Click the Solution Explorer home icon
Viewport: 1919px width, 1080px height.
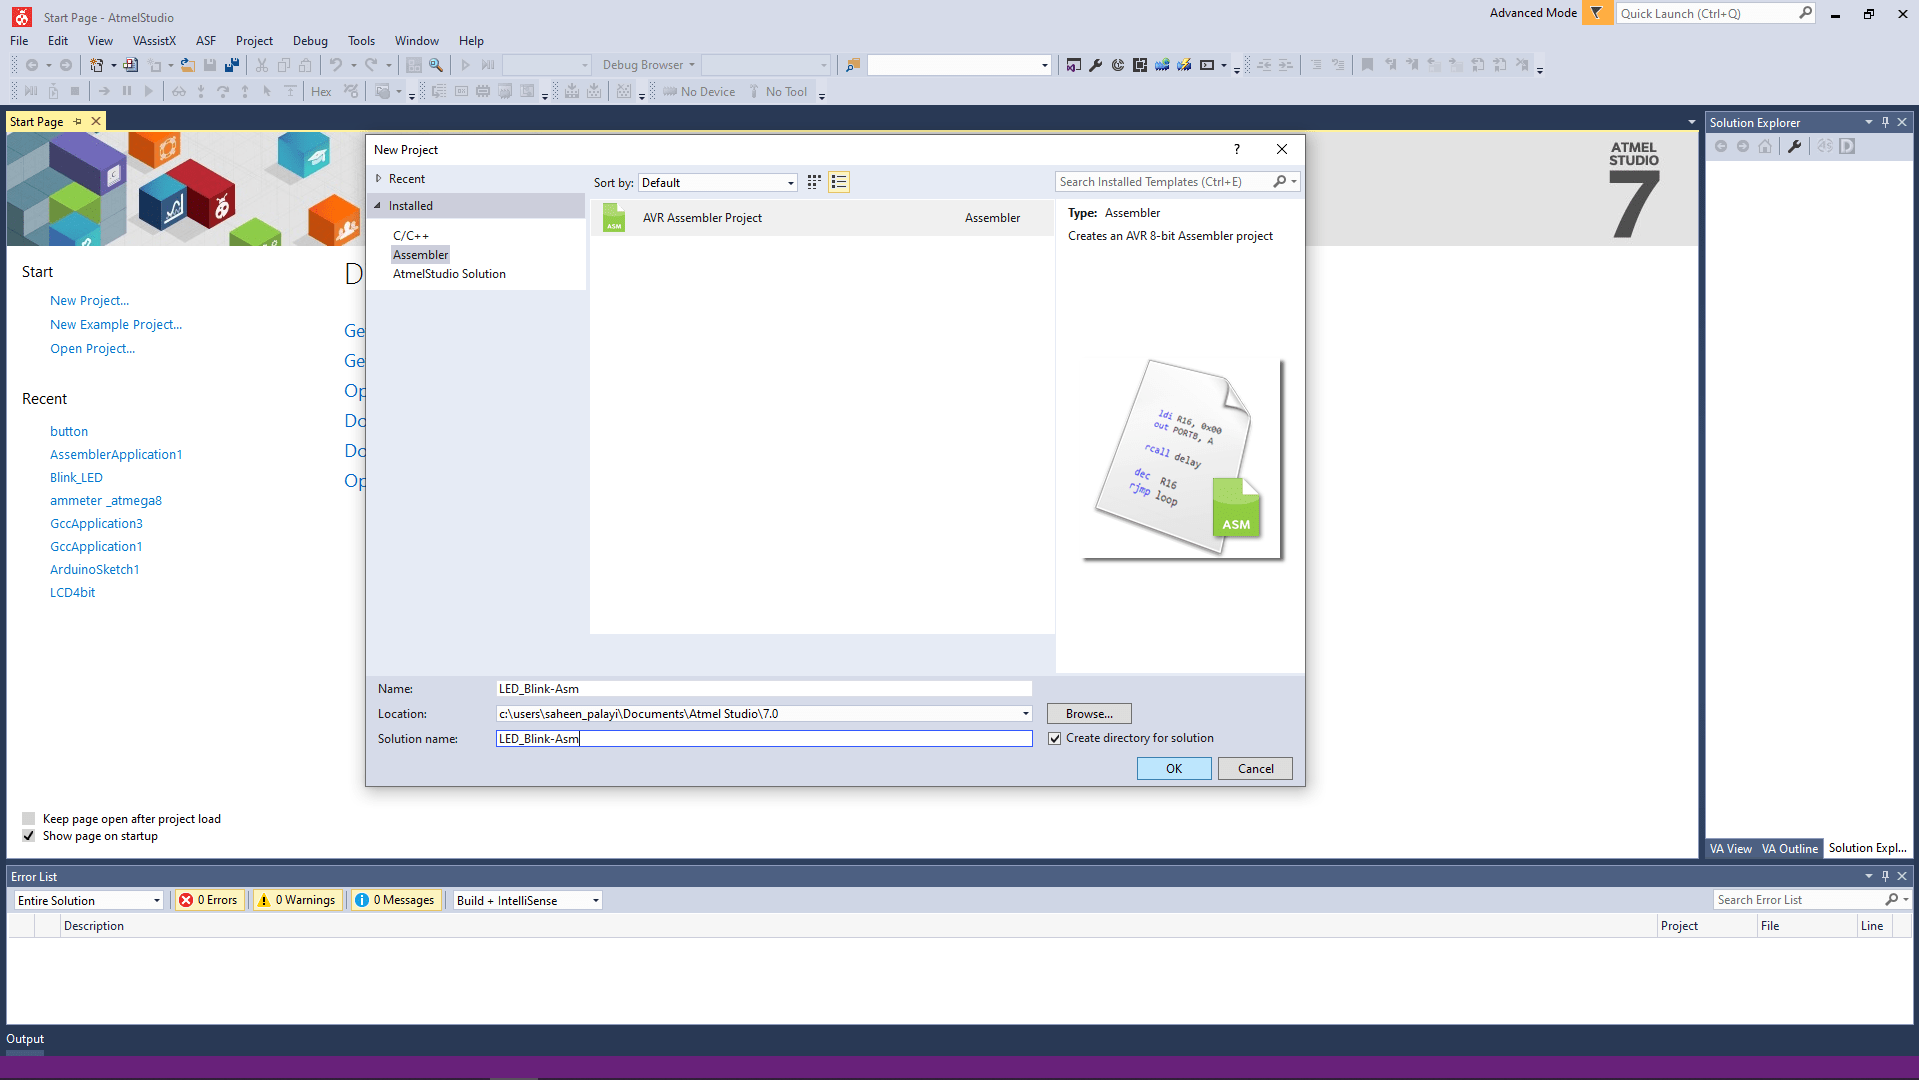[x=1765, y=146]
